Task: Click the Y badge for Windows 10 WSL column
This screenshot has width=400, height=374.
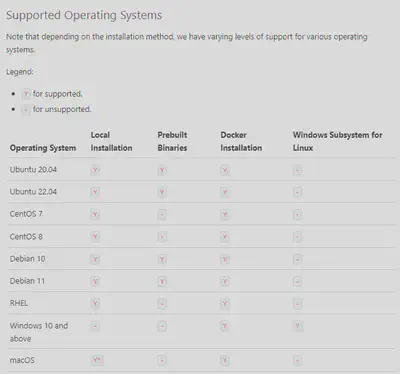Action: 298,326
